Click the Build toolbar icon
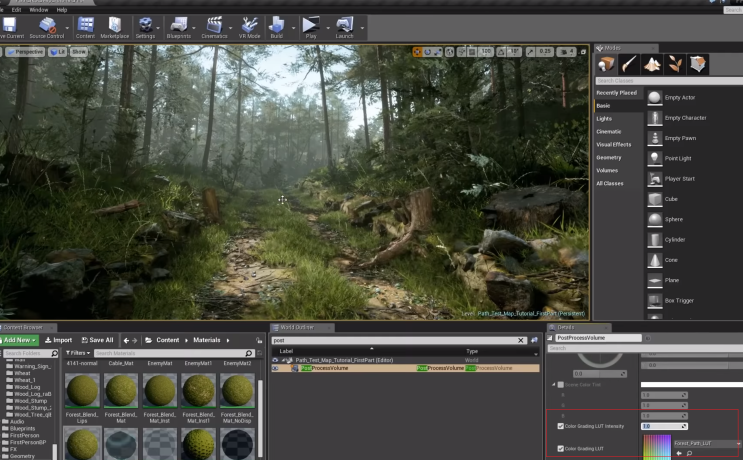Screen dimensions: 743x460 (x=277, y=25)
